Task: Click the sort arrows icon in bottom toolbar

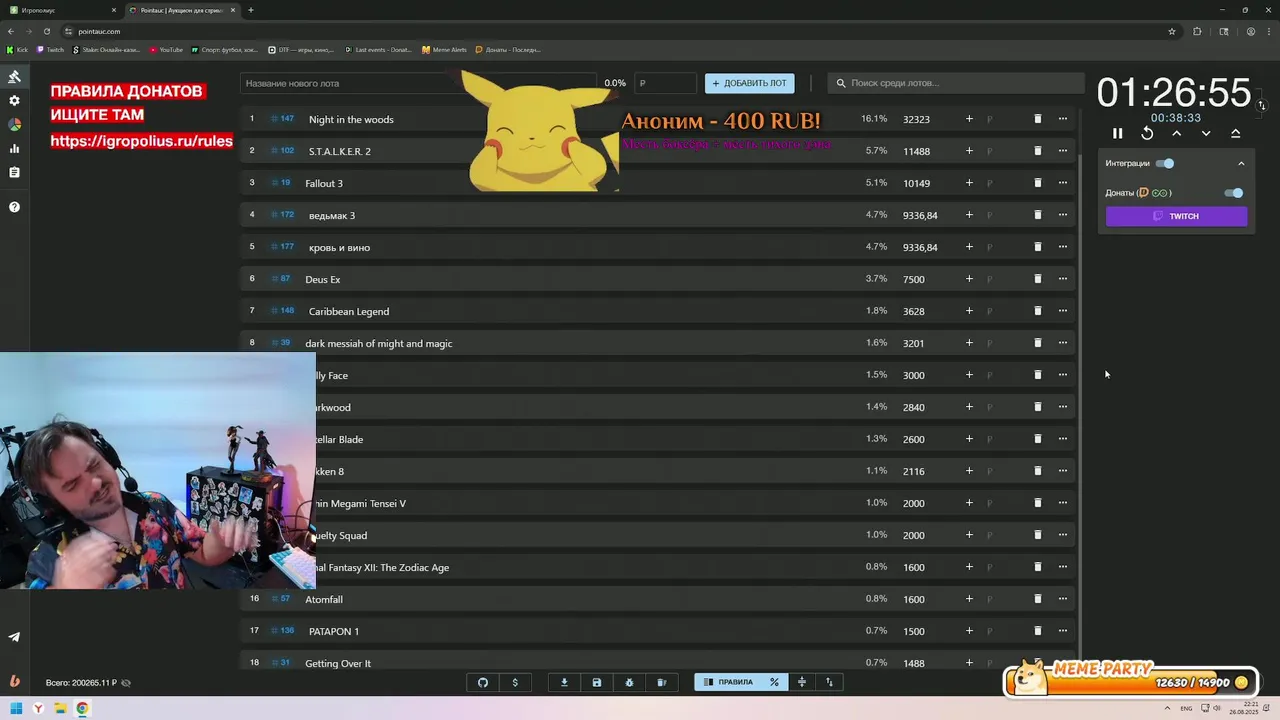Action: [829, 682]
